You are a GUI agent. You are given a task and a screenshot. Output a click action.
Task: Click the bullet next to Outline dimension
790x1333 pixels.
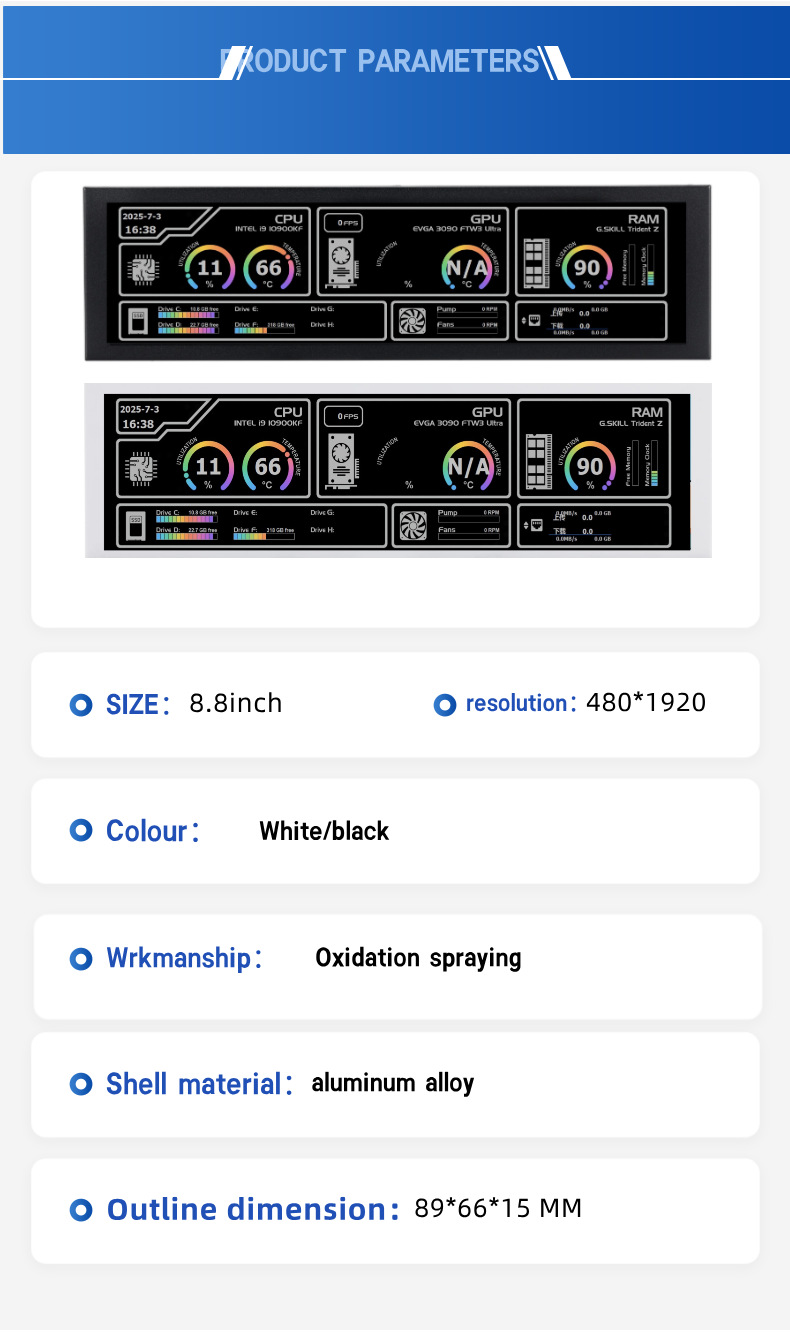[81, 1210]
